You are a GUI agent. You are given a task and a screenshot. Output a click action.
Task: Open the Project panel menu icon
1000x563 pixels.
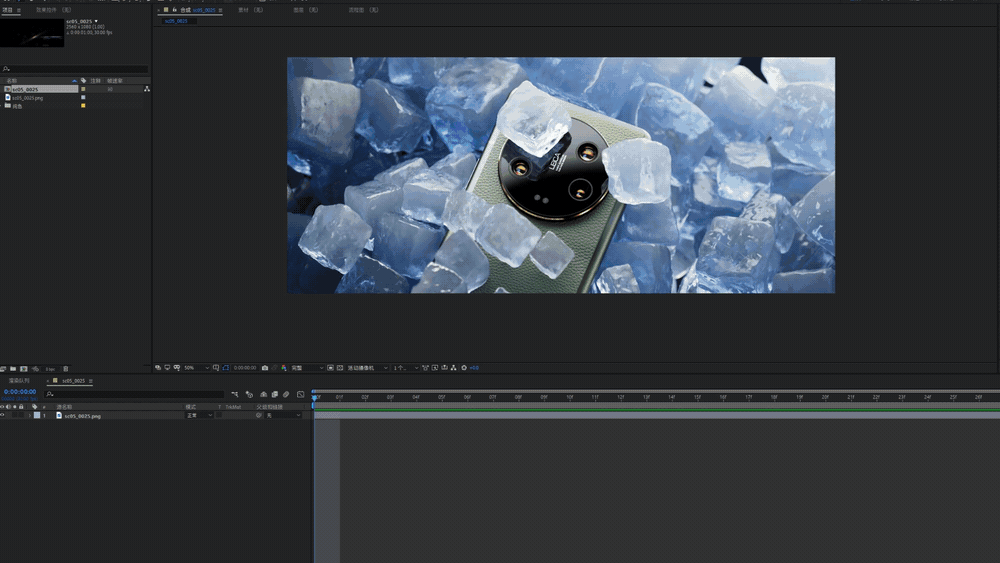(x=18, y=10)
